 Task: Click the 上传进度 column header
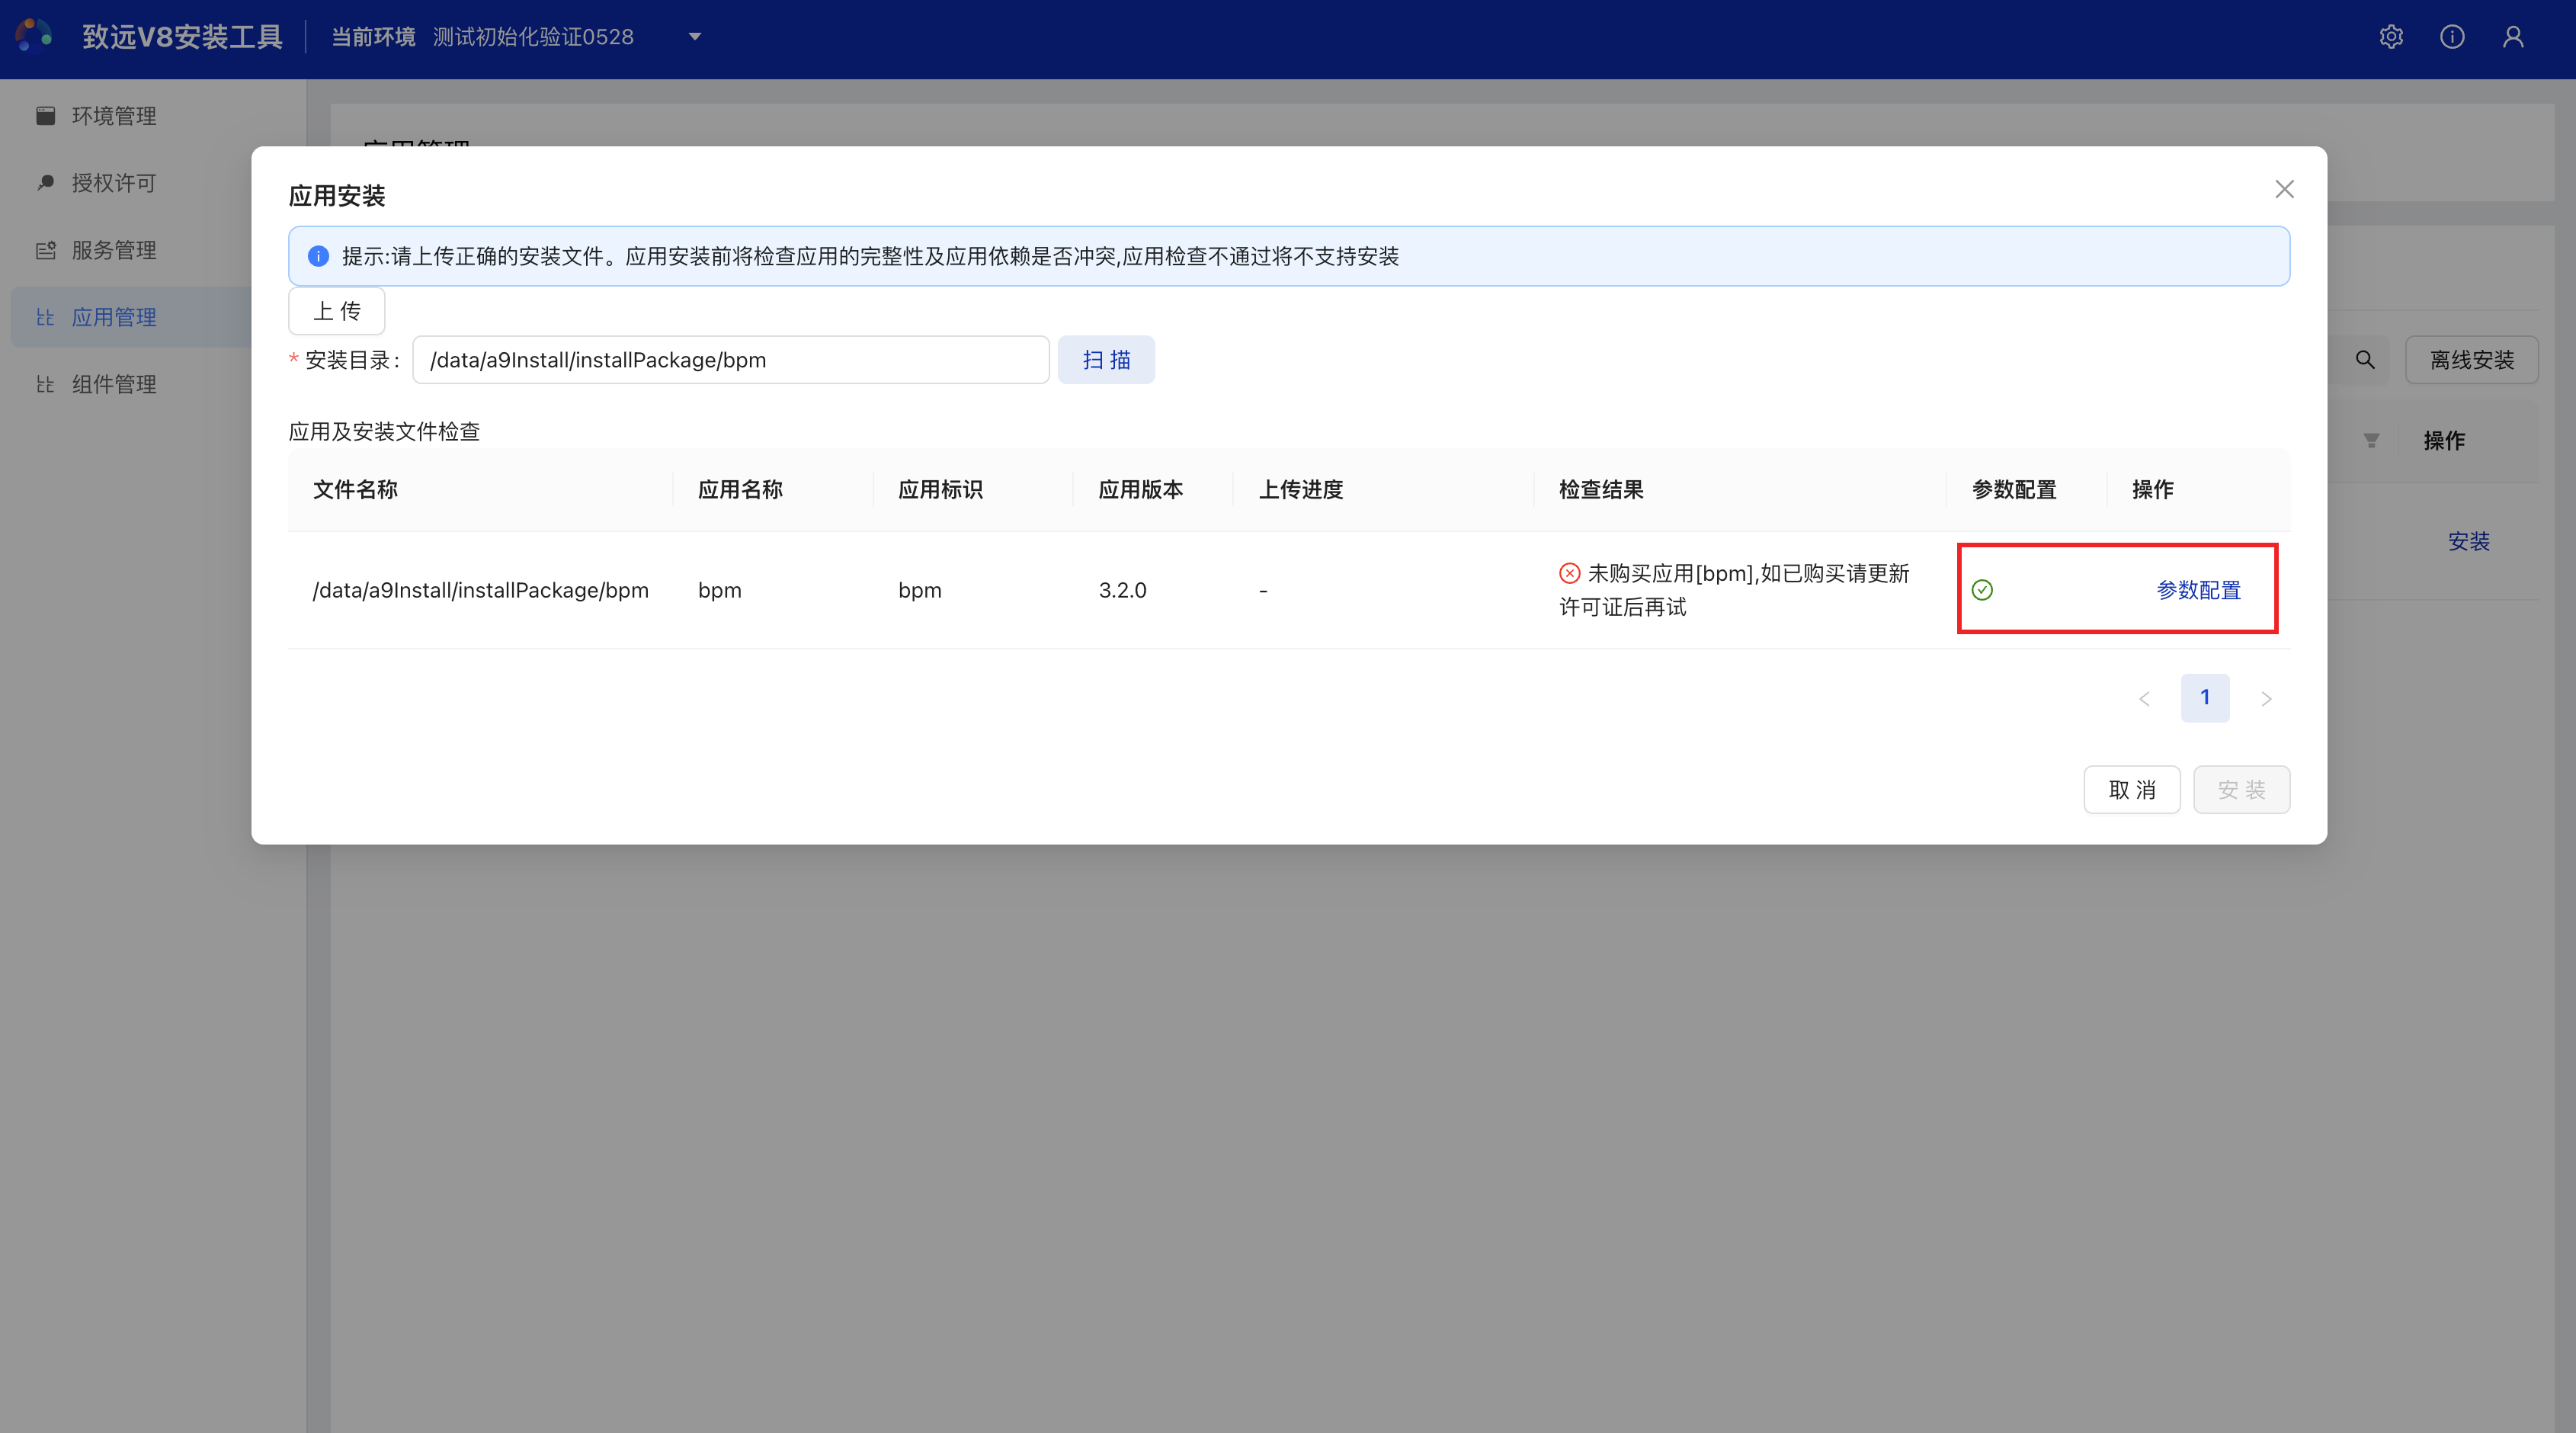[x=1300, y=490]
